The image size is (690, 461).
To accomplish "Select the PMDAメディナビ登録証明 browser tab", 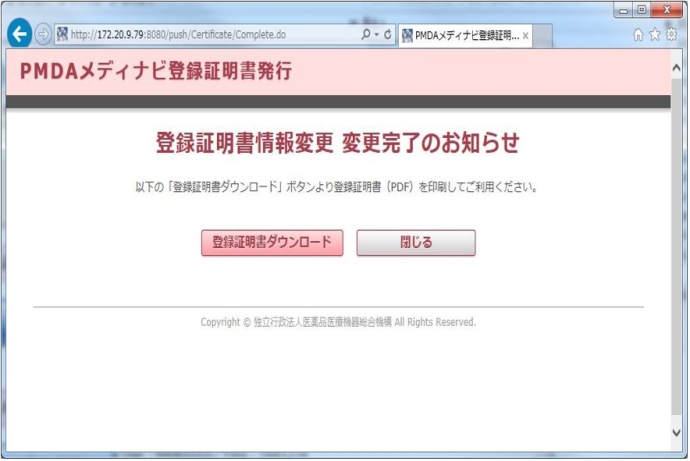I will click(465, 36).
